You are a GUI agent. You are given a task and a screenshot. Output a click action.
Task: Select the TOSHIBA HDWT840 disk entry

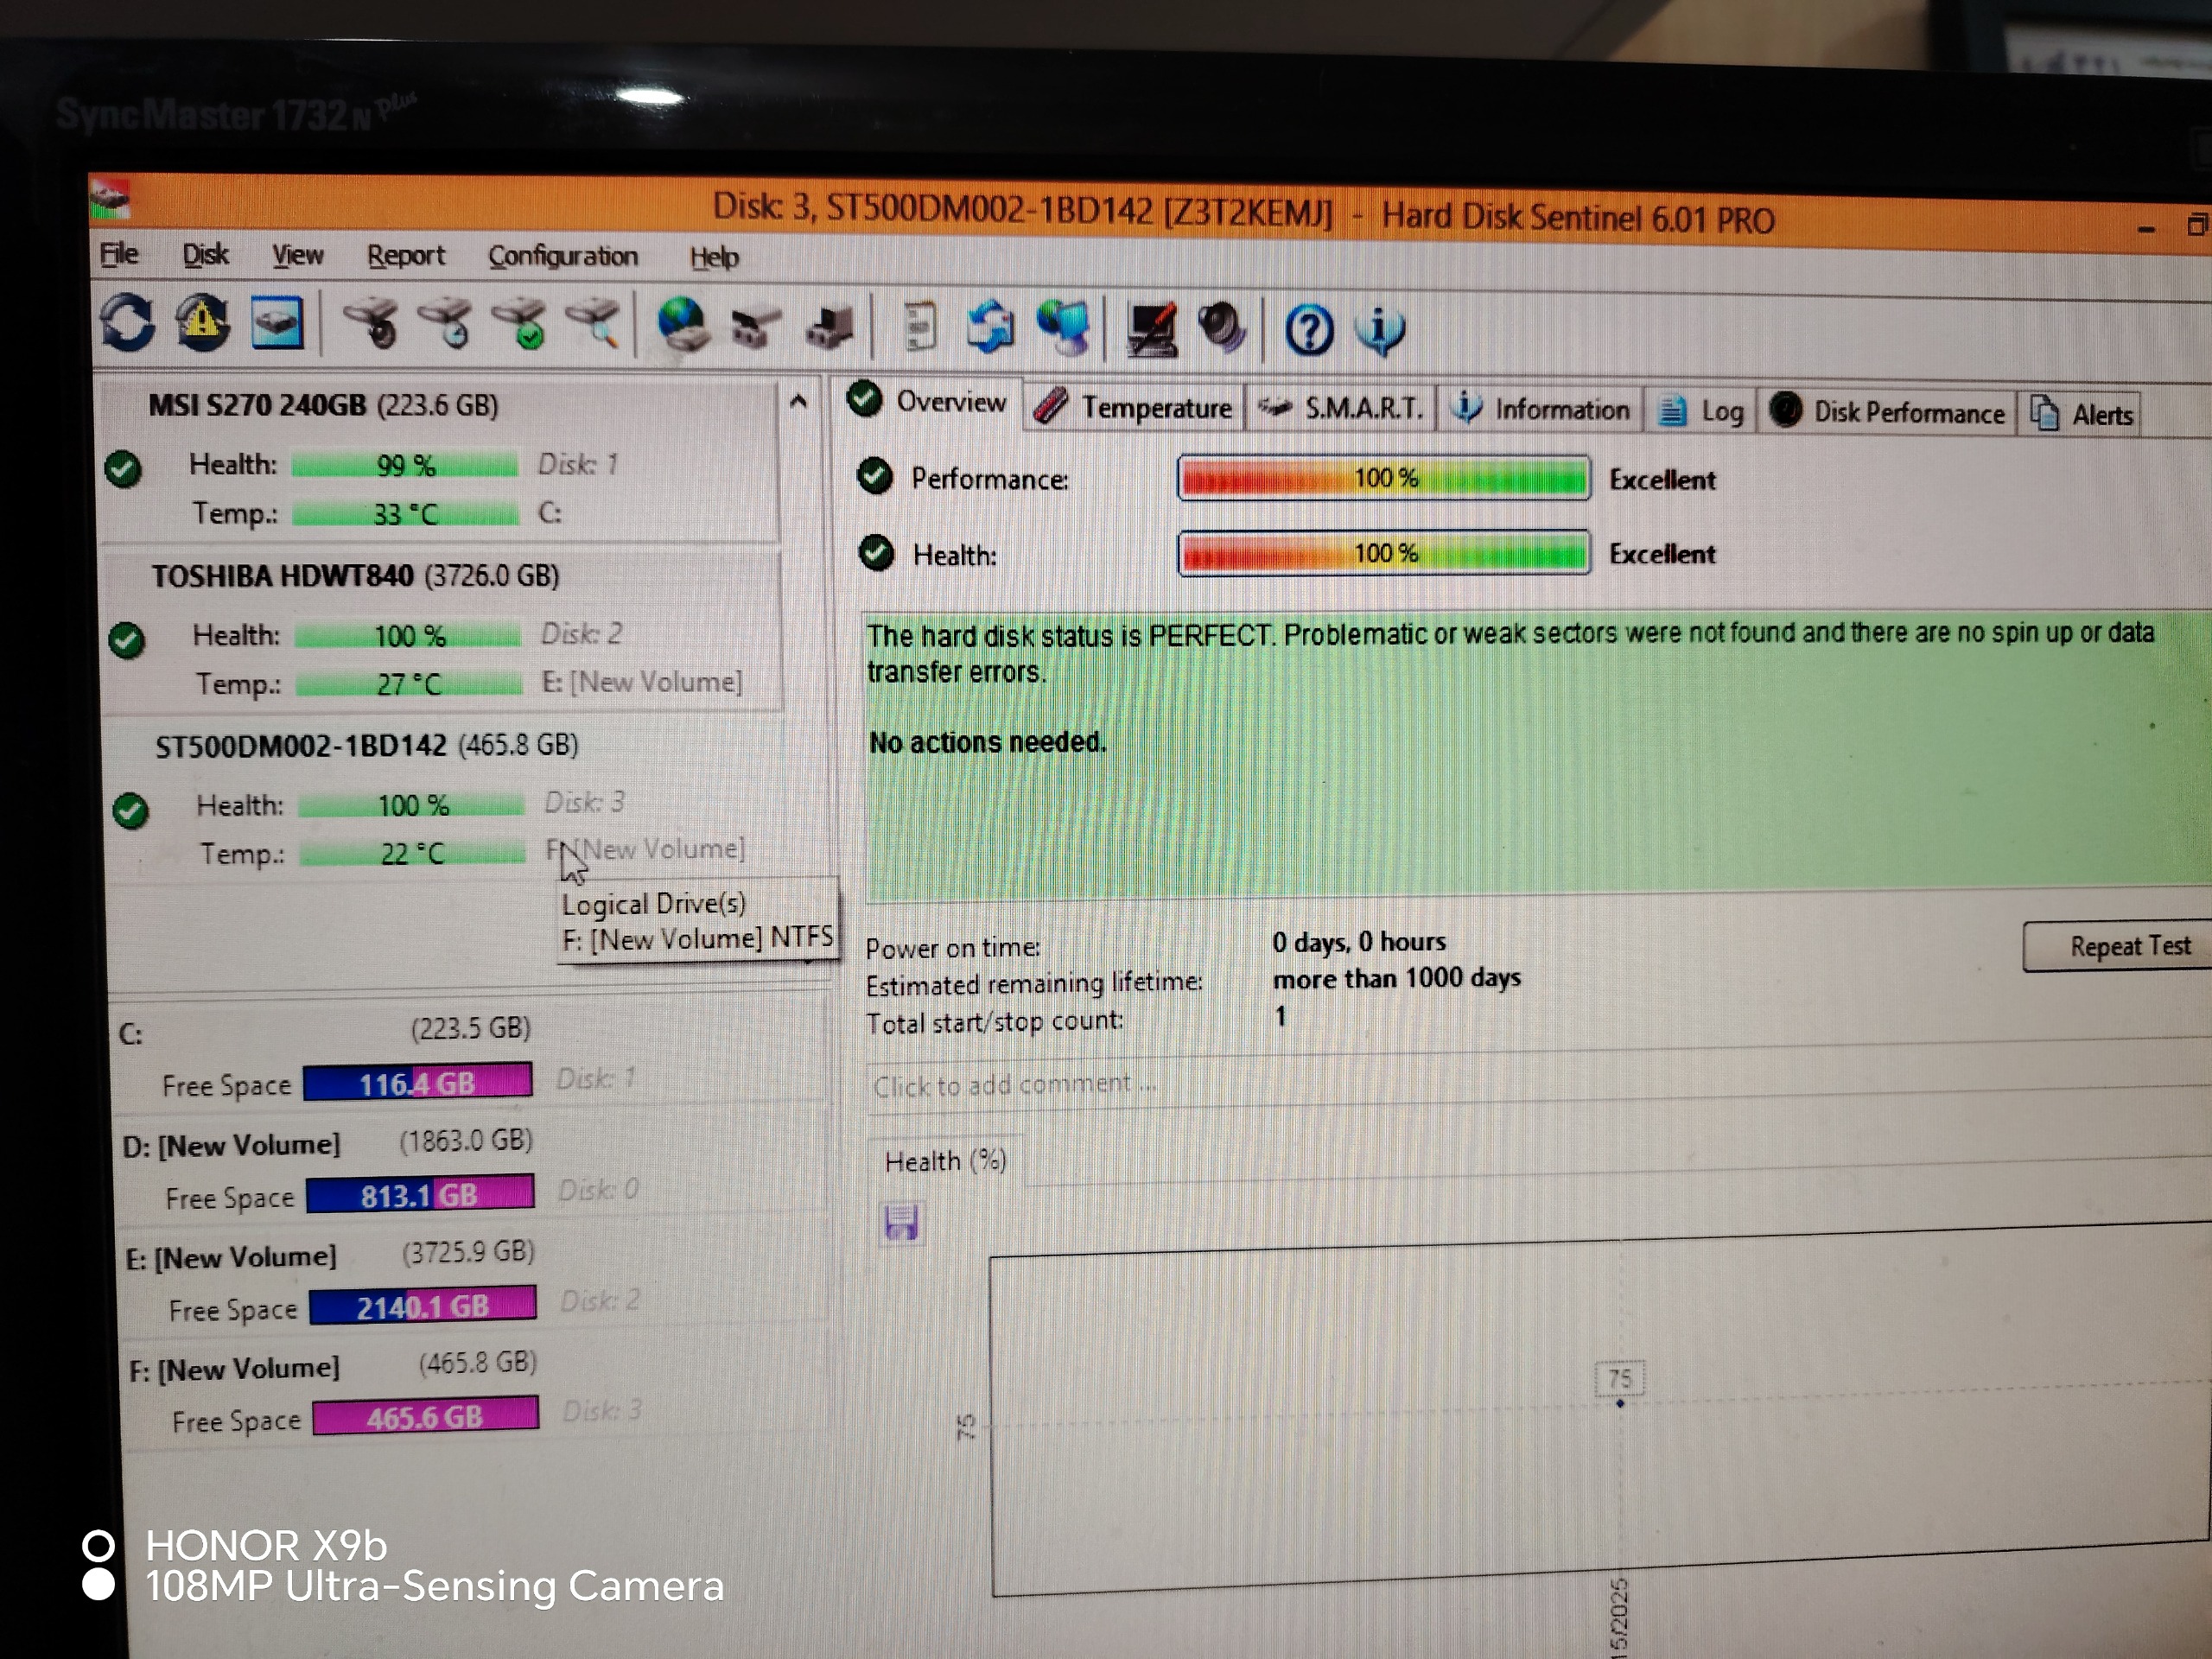(355, 576)
